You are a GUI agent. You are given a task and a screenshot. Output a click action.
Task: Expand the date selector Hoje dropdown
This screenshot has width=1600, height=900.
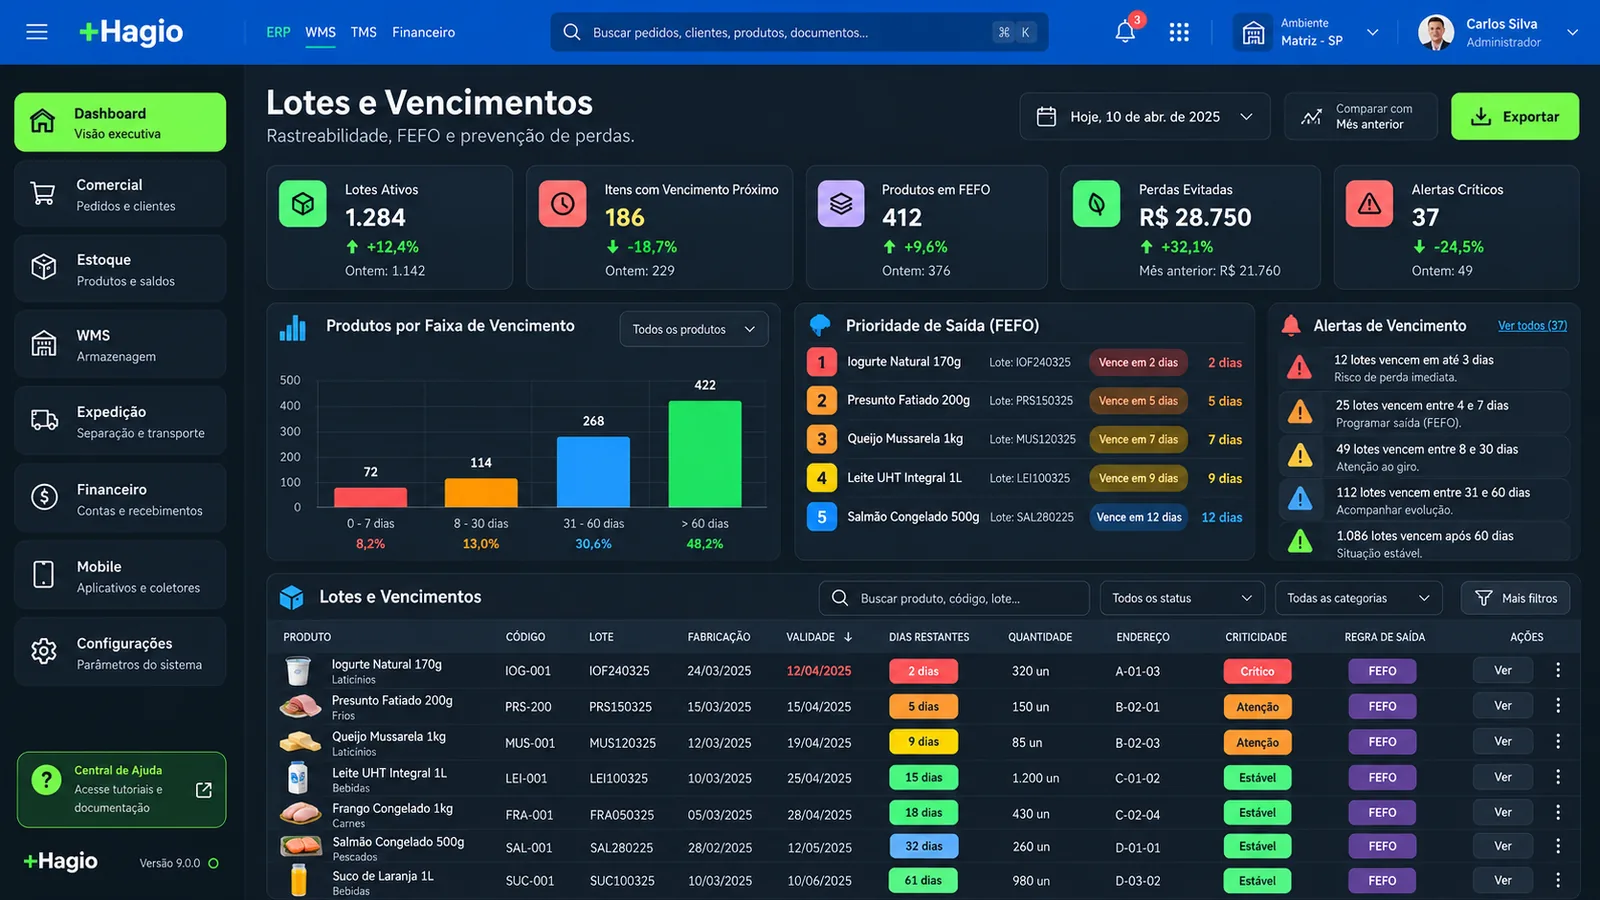coord(1145,117)
